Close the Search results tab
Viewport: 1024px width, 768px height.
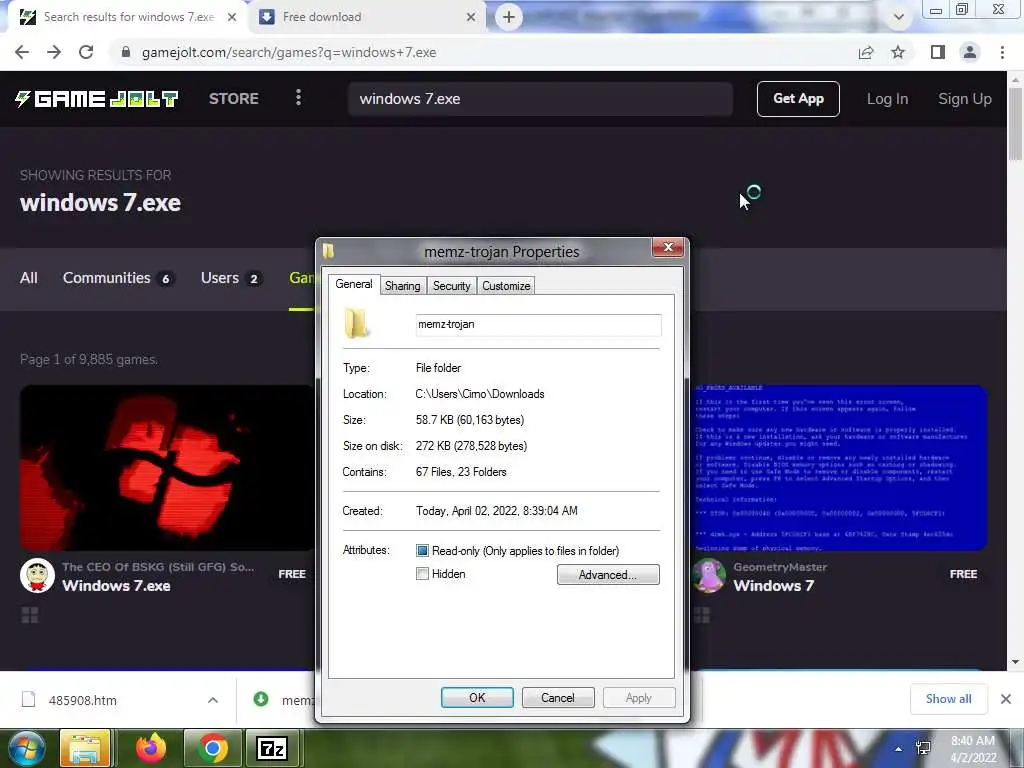pyautogui.click(x=232, y=17)
